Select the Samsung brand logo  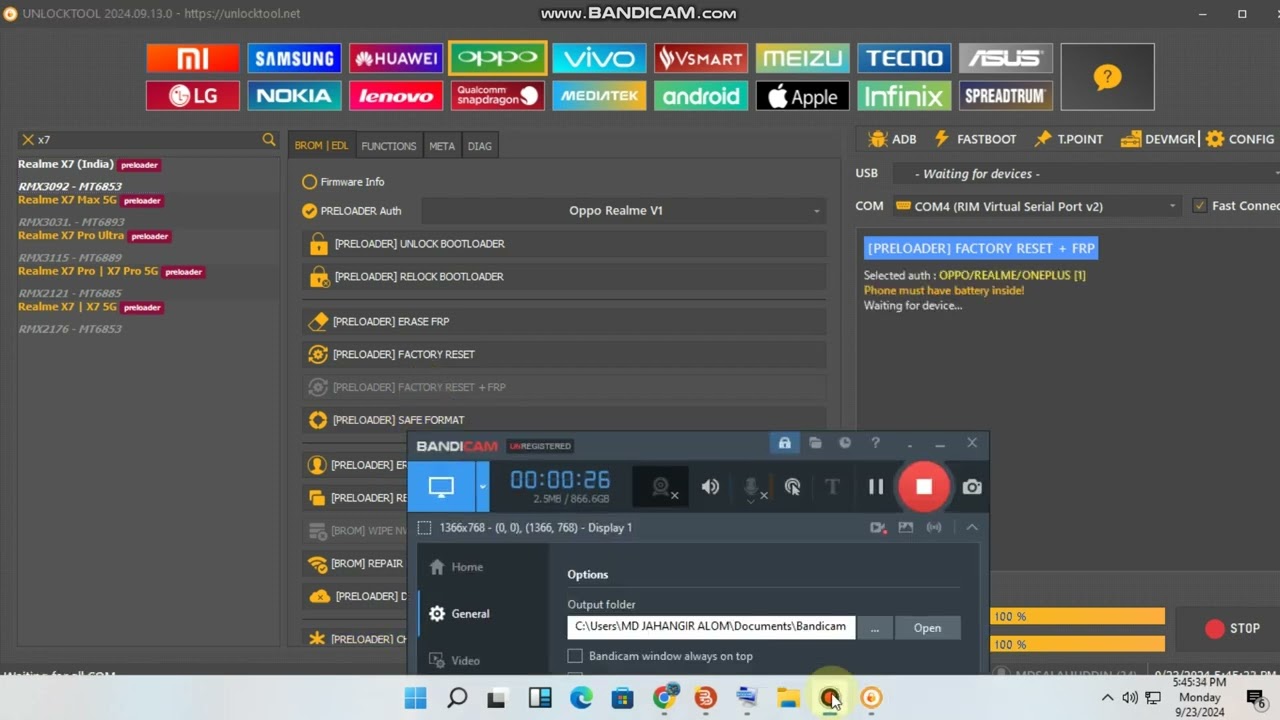pos(294,58)
